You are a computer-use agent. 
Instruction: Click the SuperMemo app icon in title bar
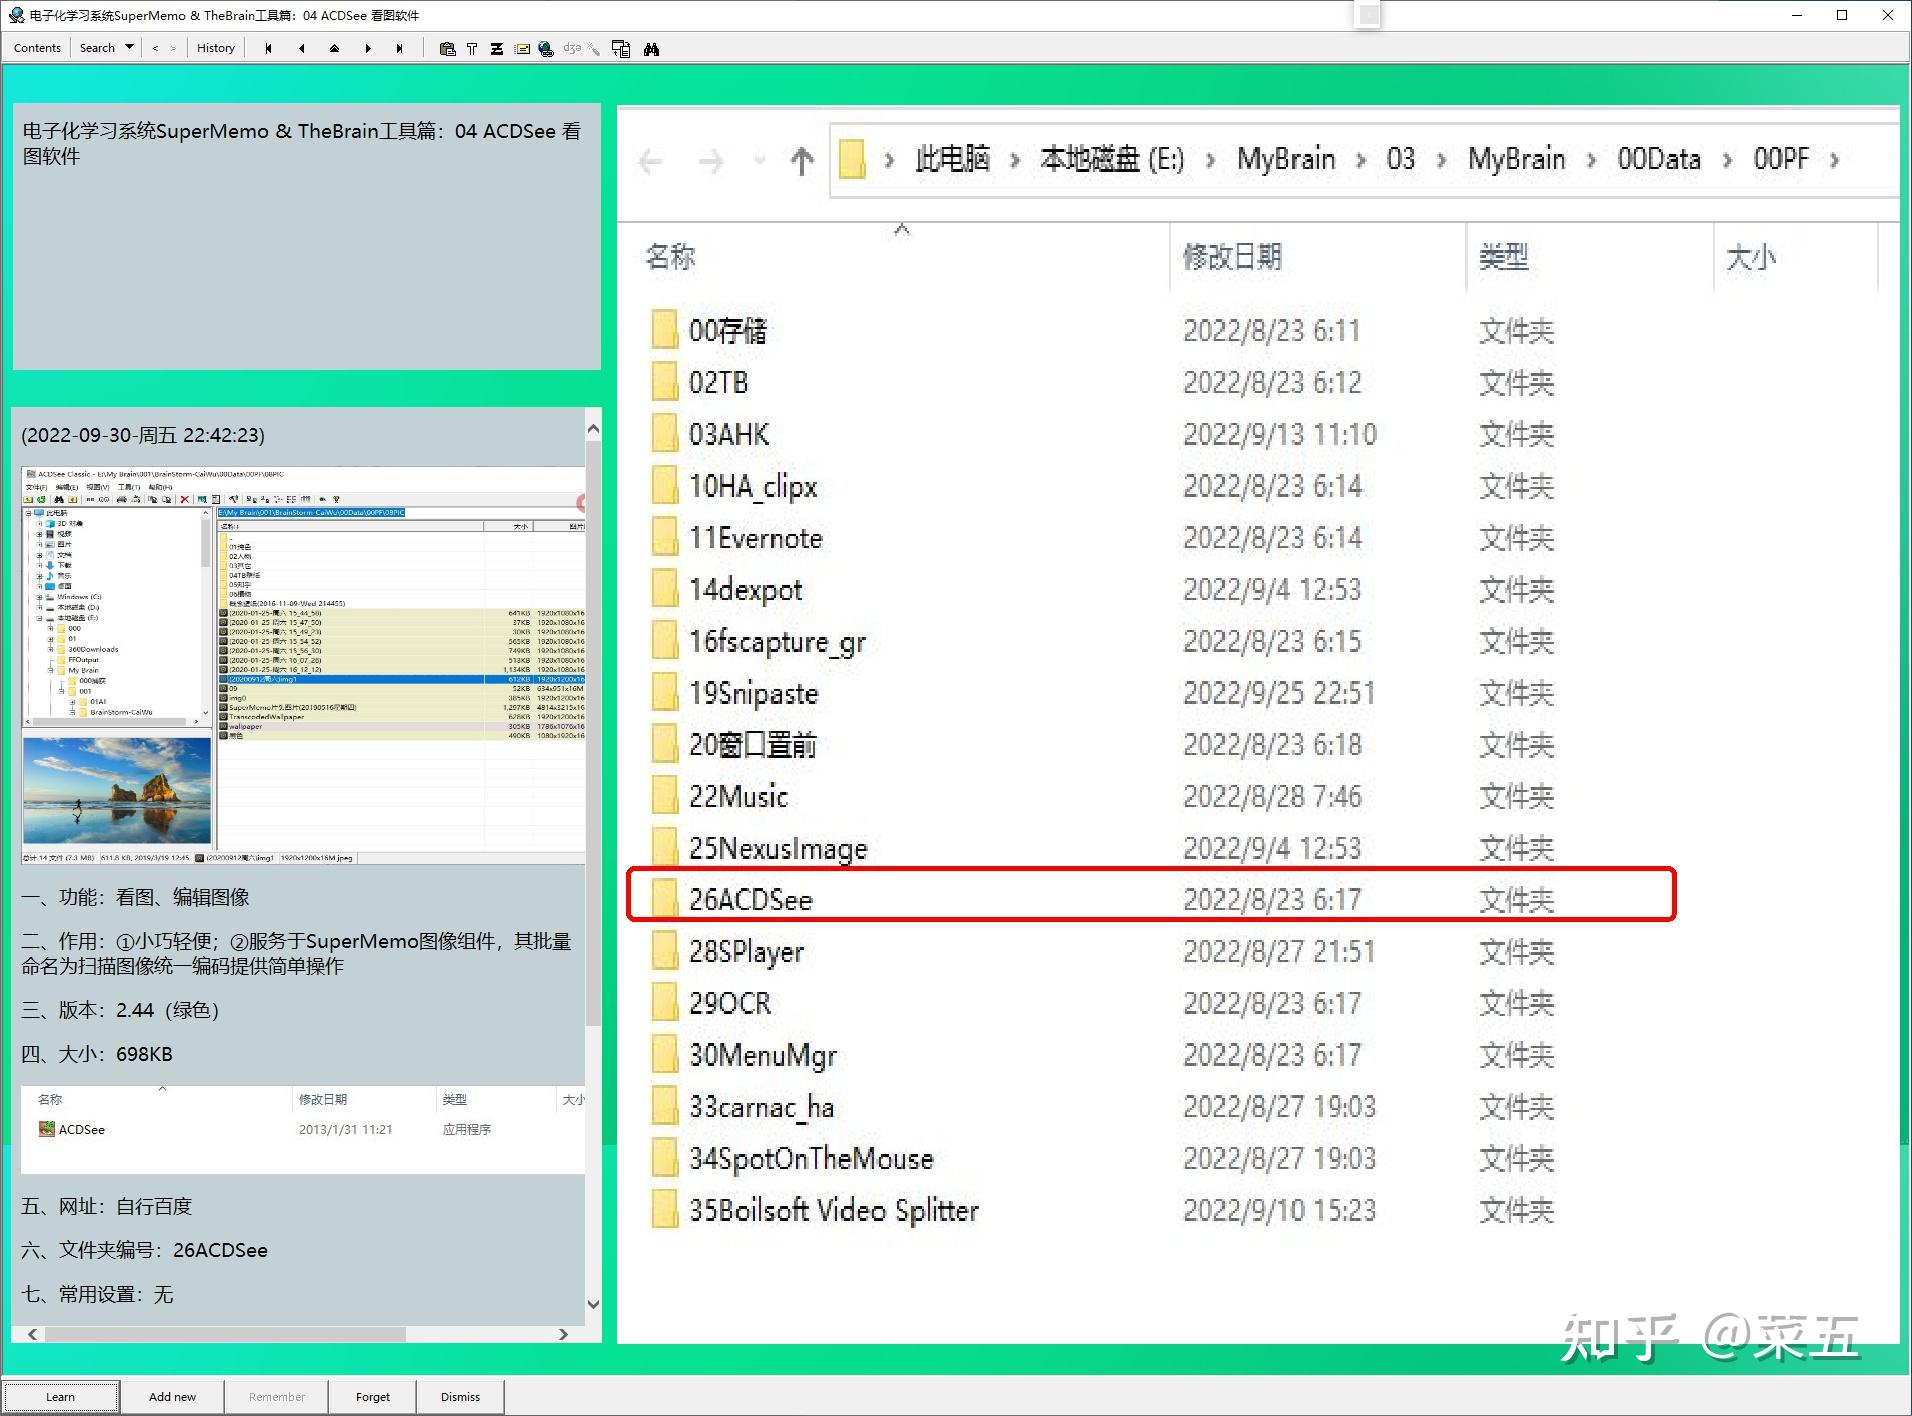pos(16,15)
